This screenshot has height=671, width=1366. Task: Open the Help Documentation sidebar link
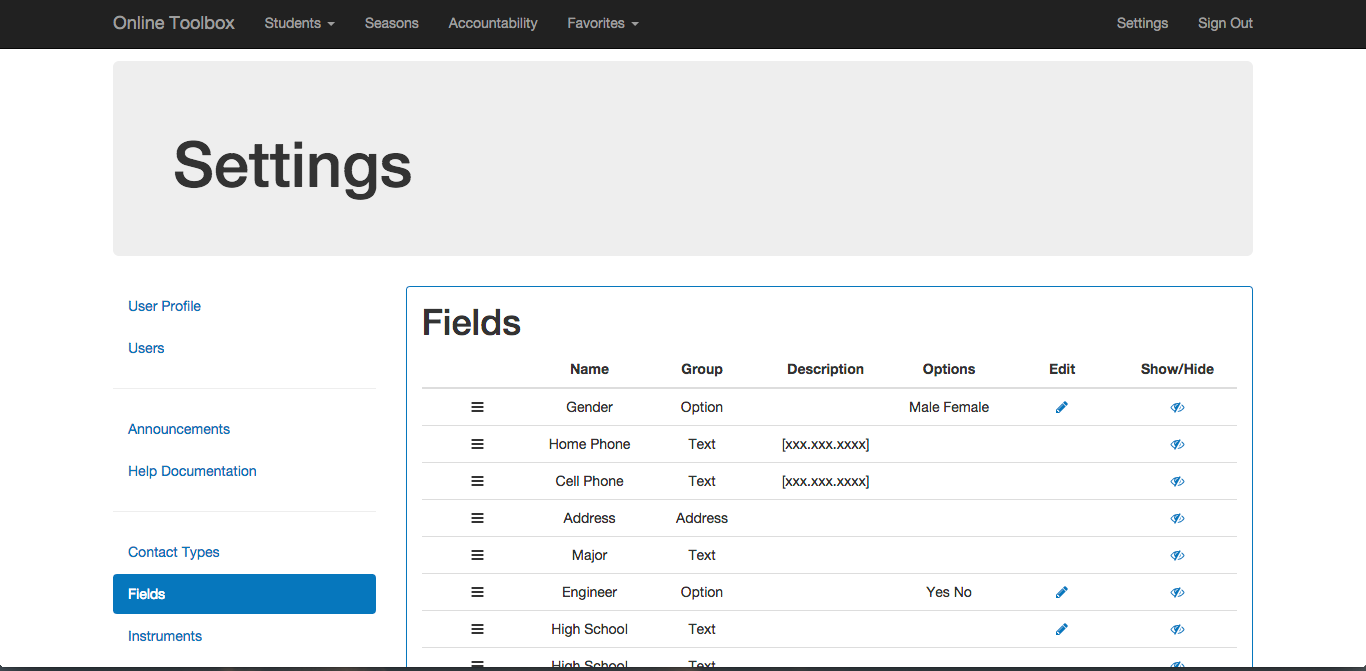[x=192, y=471]
